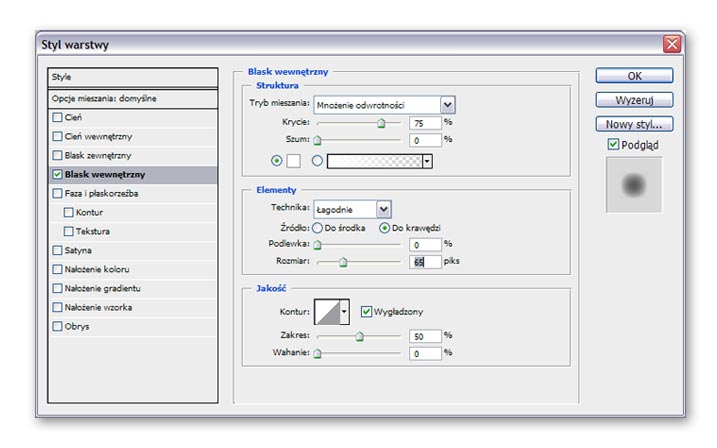Enable the Nałożenie gradientu checkbox
Image resolution: width=717 pixels, height=448 pixels.
(x=57, y=288)
